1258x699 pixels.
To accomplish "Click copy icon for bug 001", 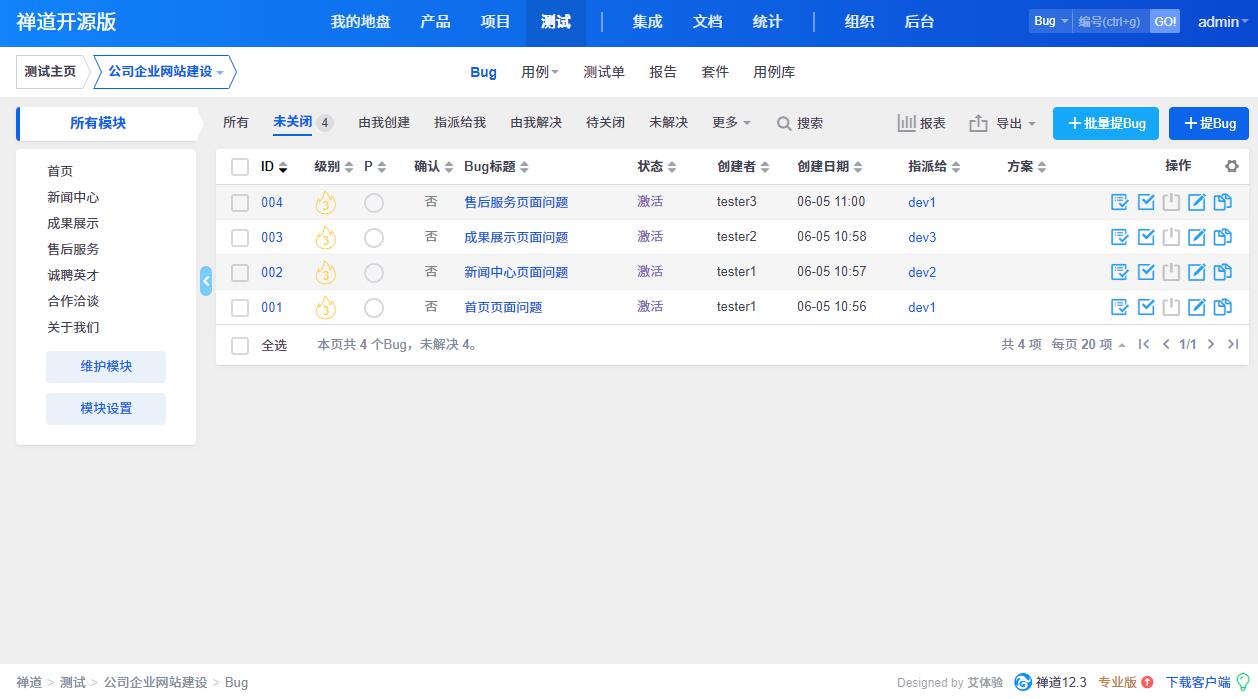I will [1222, 307].
